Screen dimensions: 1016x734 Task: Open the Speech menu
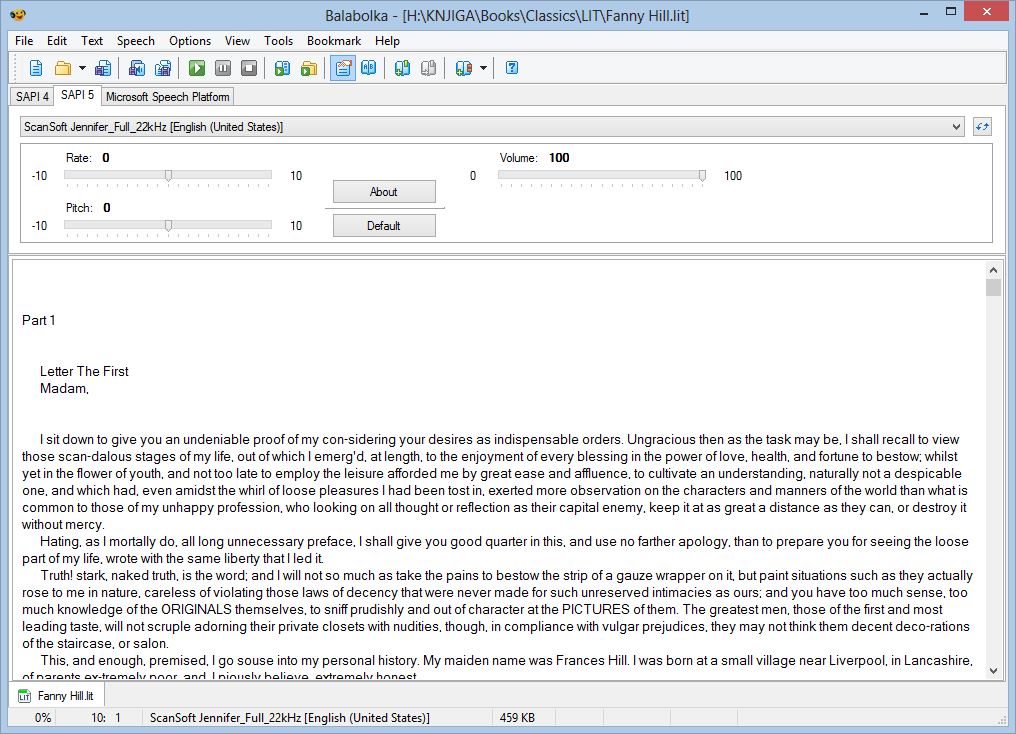click(135, 41)
